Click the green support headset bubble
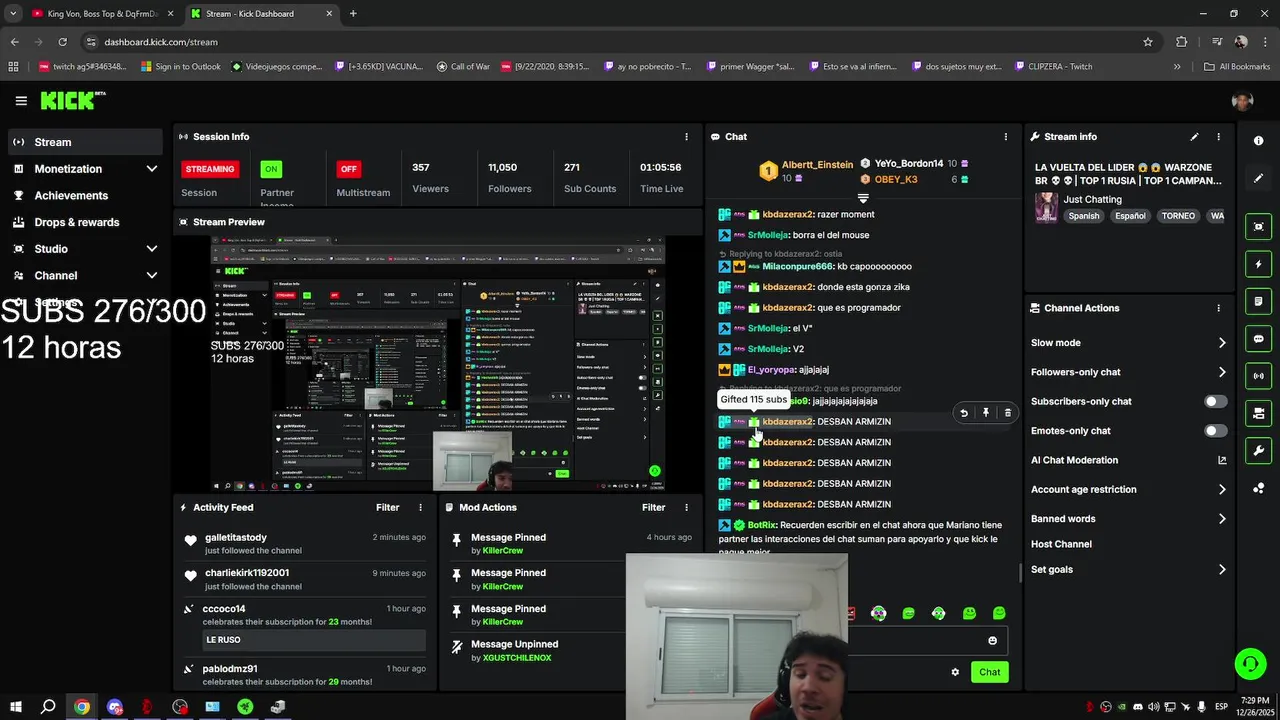Screen dimensions: 1280x720 coord(1249,663)
